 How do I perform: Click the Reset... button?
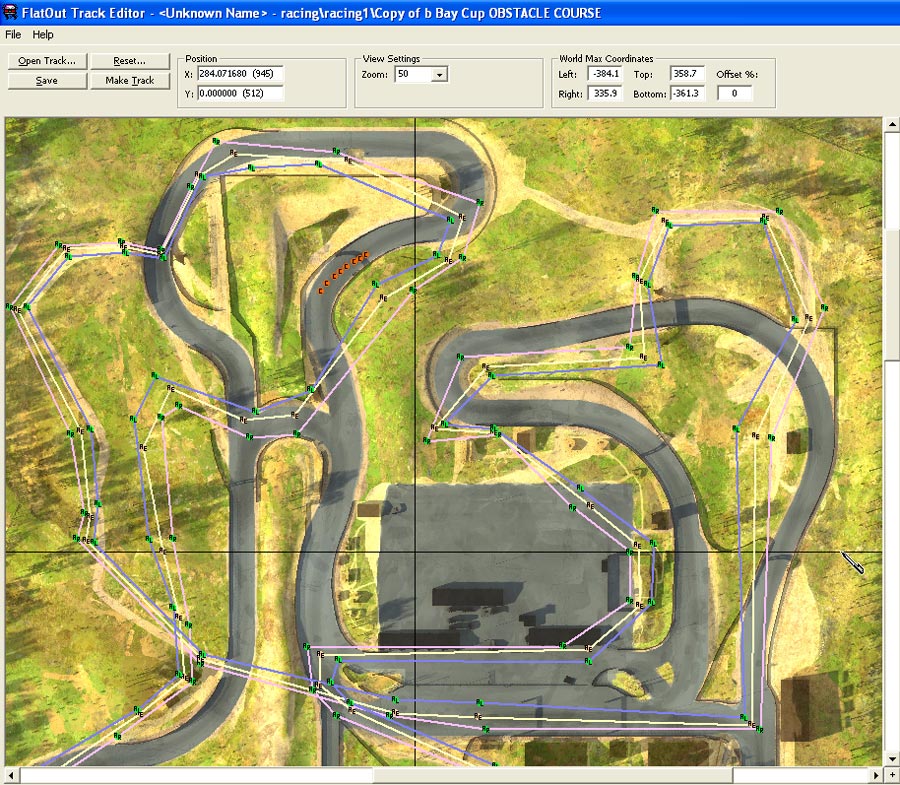tap(130, 61)
